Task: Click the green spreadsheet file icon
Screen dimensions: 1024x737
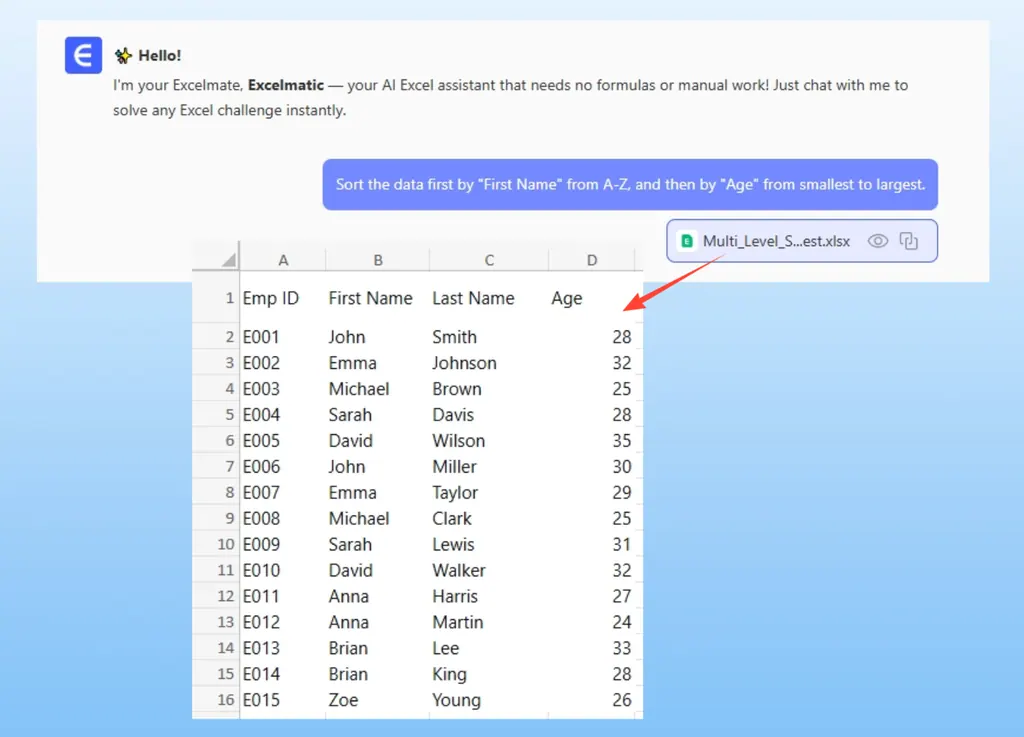Action: pos(686,241)
